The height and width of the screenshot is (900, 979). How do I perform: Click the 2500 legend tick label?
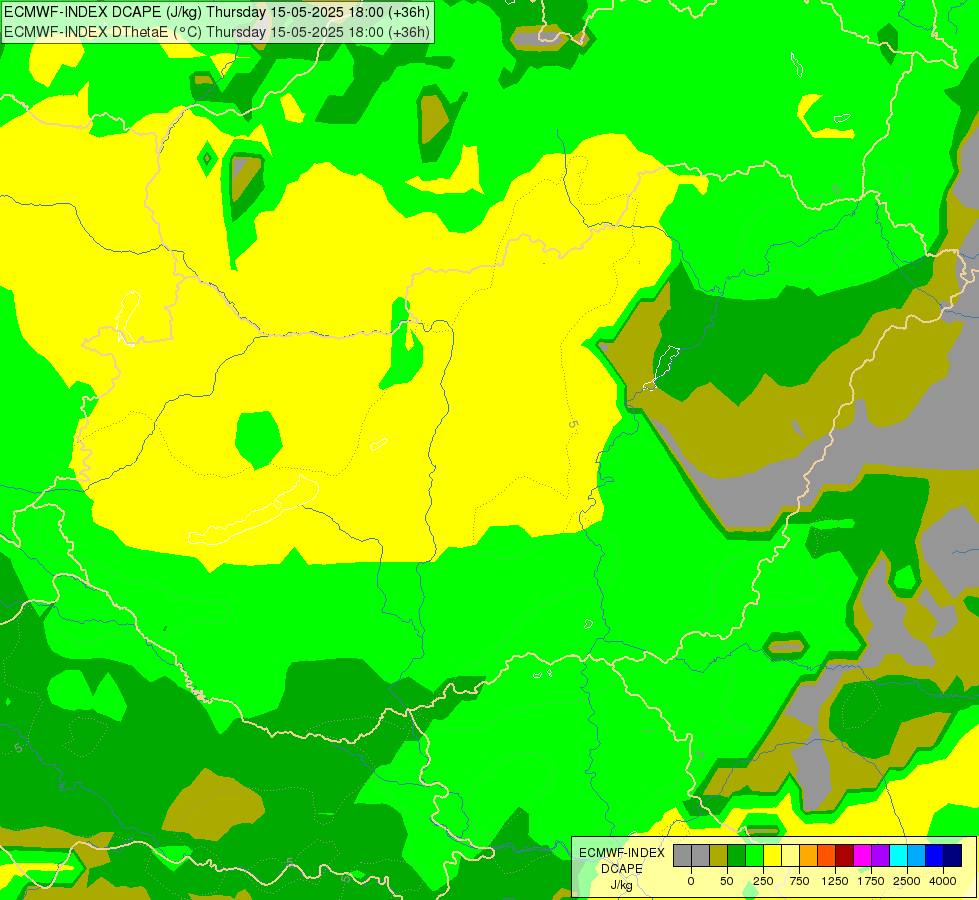[907, 881]
